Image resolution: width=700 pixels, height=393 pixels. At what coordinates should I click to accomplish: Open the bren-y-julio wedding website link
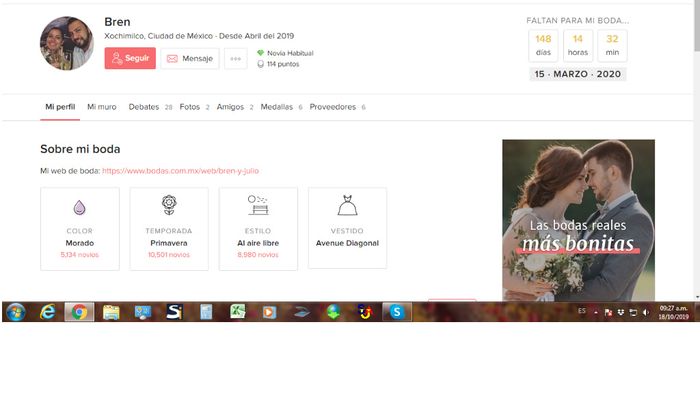[180, 171]
